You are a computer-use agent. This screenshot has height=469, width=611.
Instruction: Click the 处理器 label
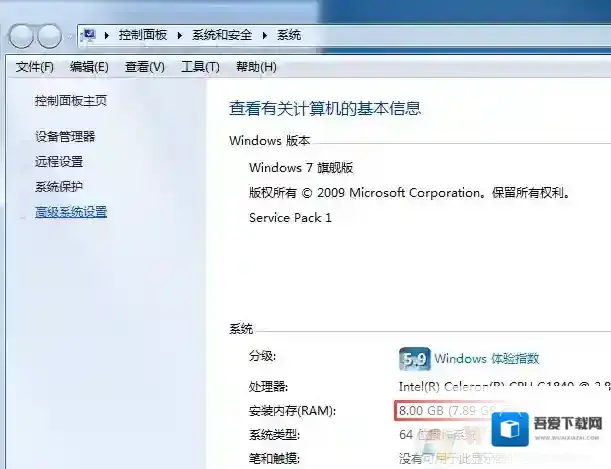(x=268, y=386)
